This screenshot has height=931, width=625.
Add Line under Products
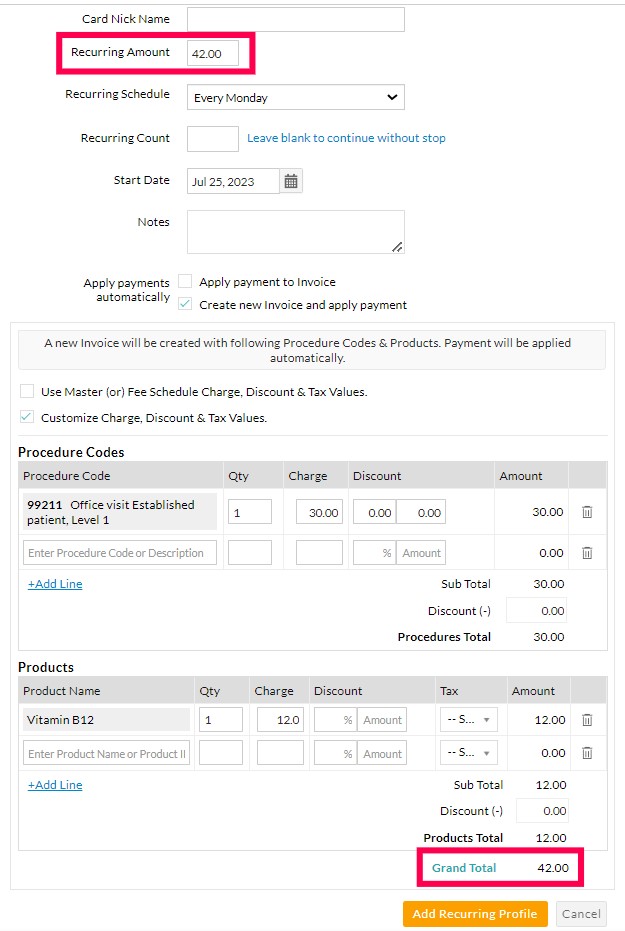(54, 785)
